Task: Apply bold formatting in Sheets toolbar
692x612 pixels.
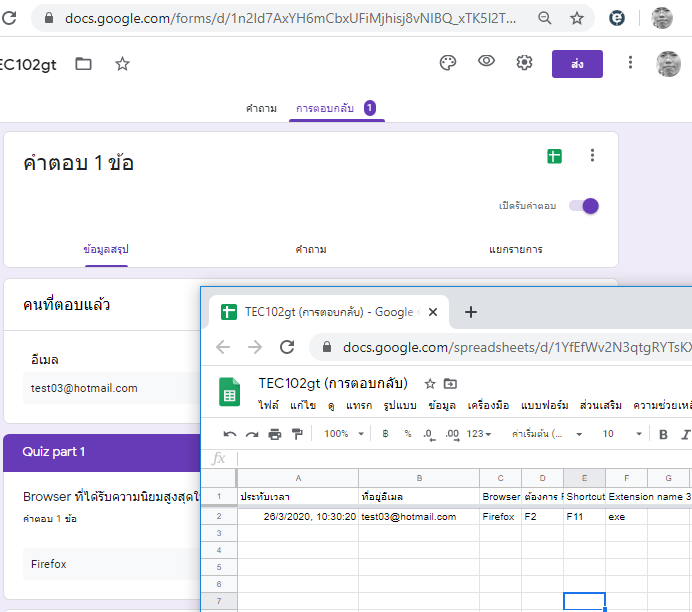Action: coord(663,434)
